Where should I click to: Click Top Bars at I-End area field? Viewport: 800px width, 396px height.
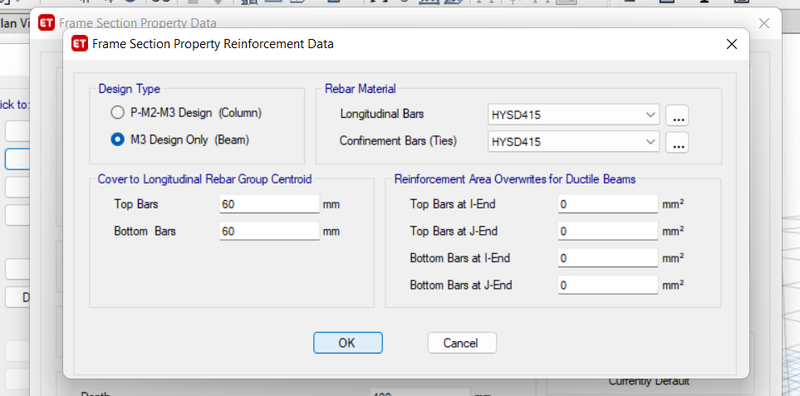click(608, 204)
